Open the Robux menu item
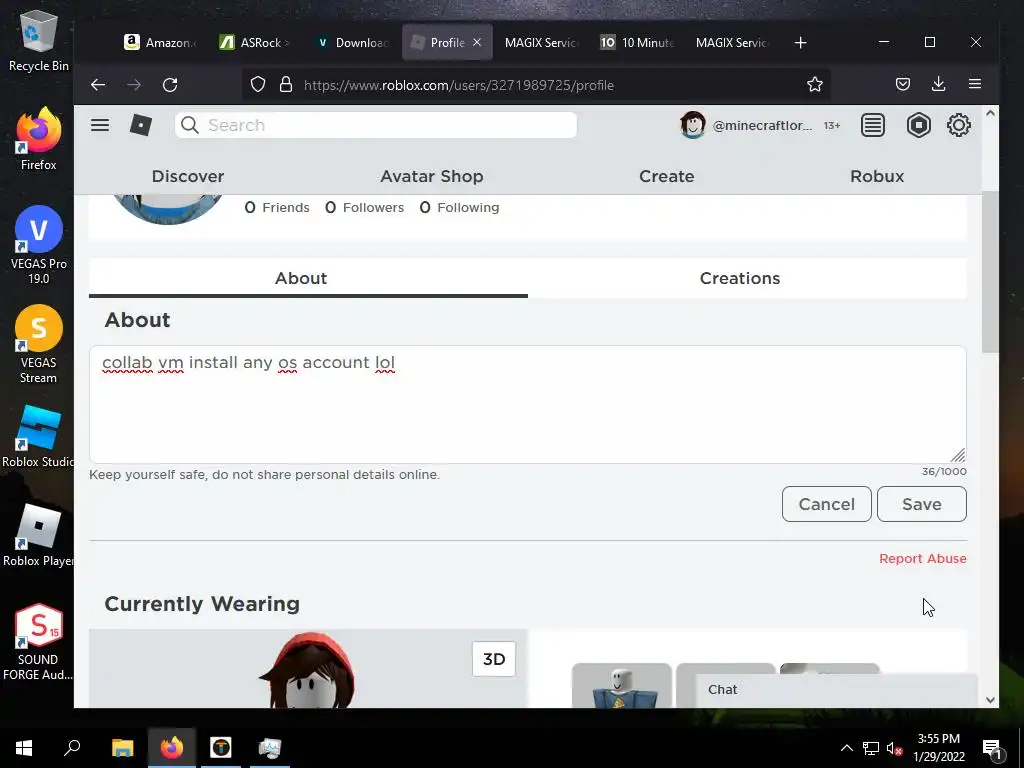This screenshot has height=768, width=1024. point(876,176)
